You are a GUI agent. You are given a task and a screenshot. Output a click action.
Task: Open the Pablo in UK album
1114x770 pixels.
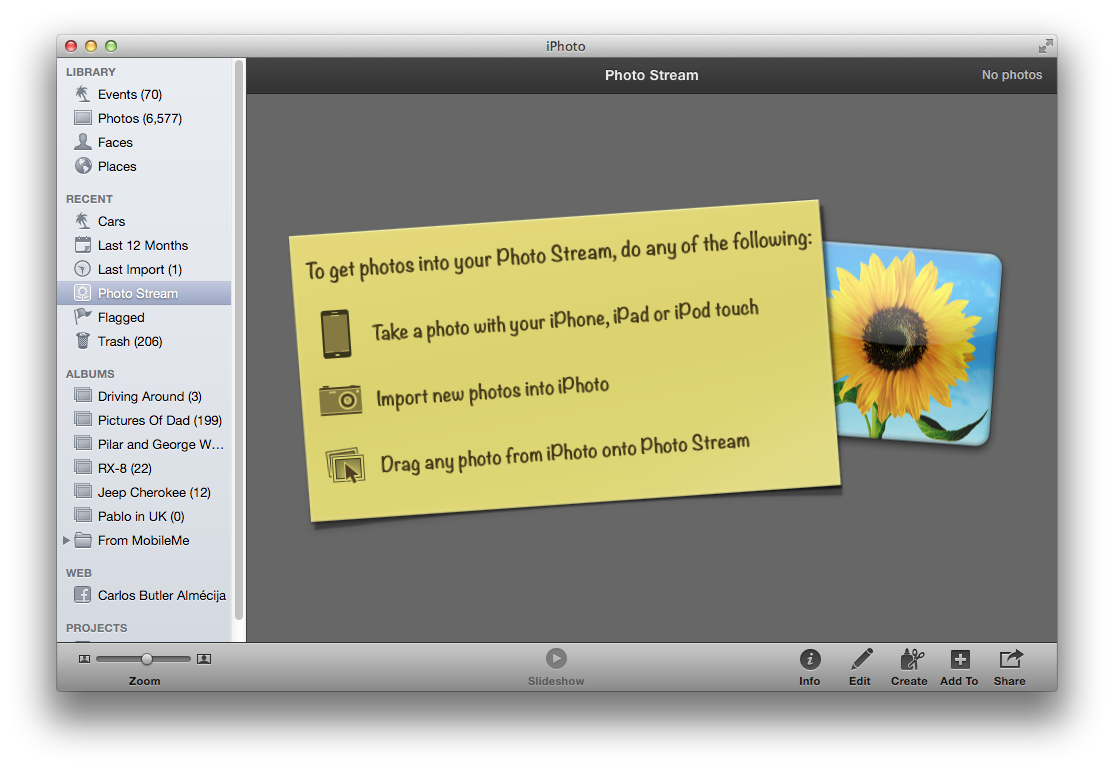144,516
